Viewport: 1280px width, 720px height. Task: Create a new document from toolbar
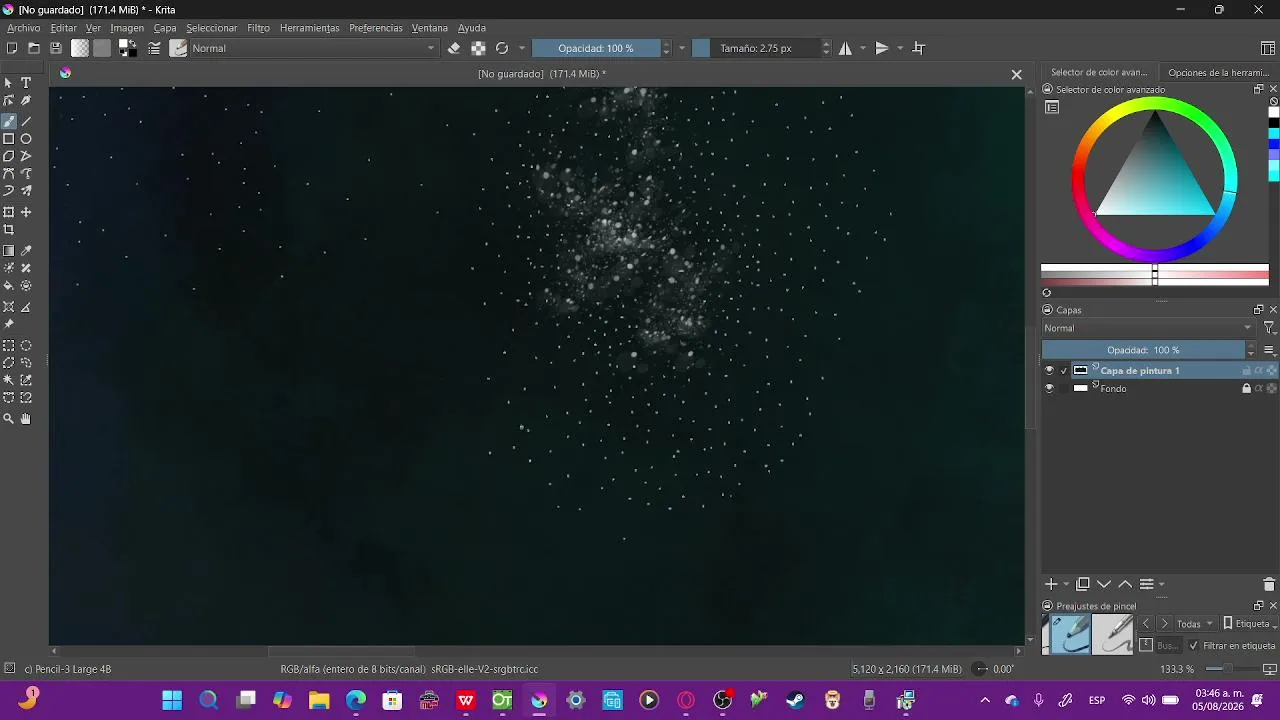click(12, 48)
